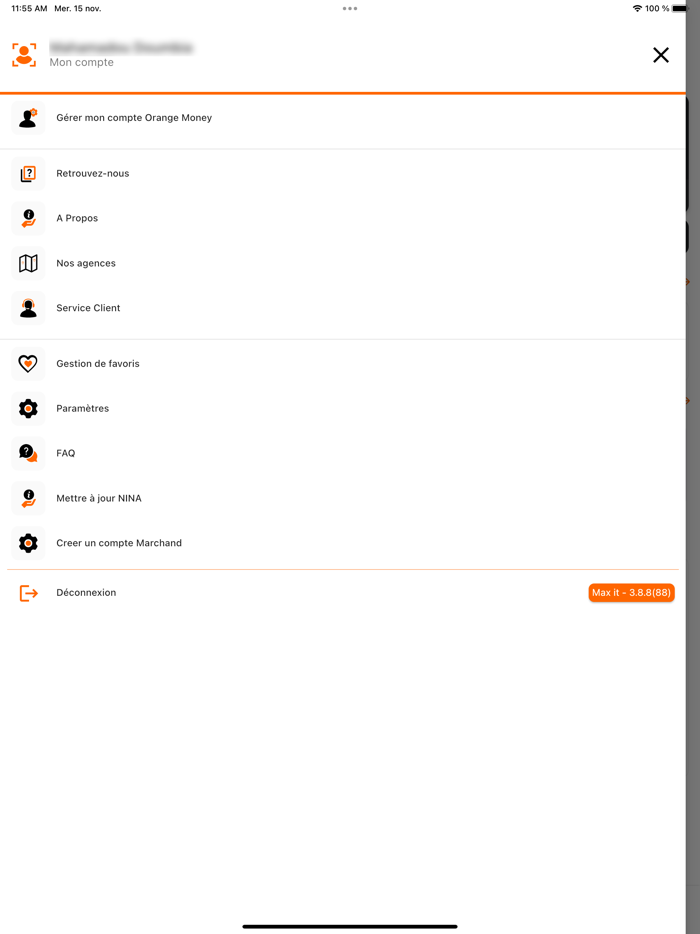Tap the Gestion de favoris heart icon
700x934 pixels.
[27, 363]
